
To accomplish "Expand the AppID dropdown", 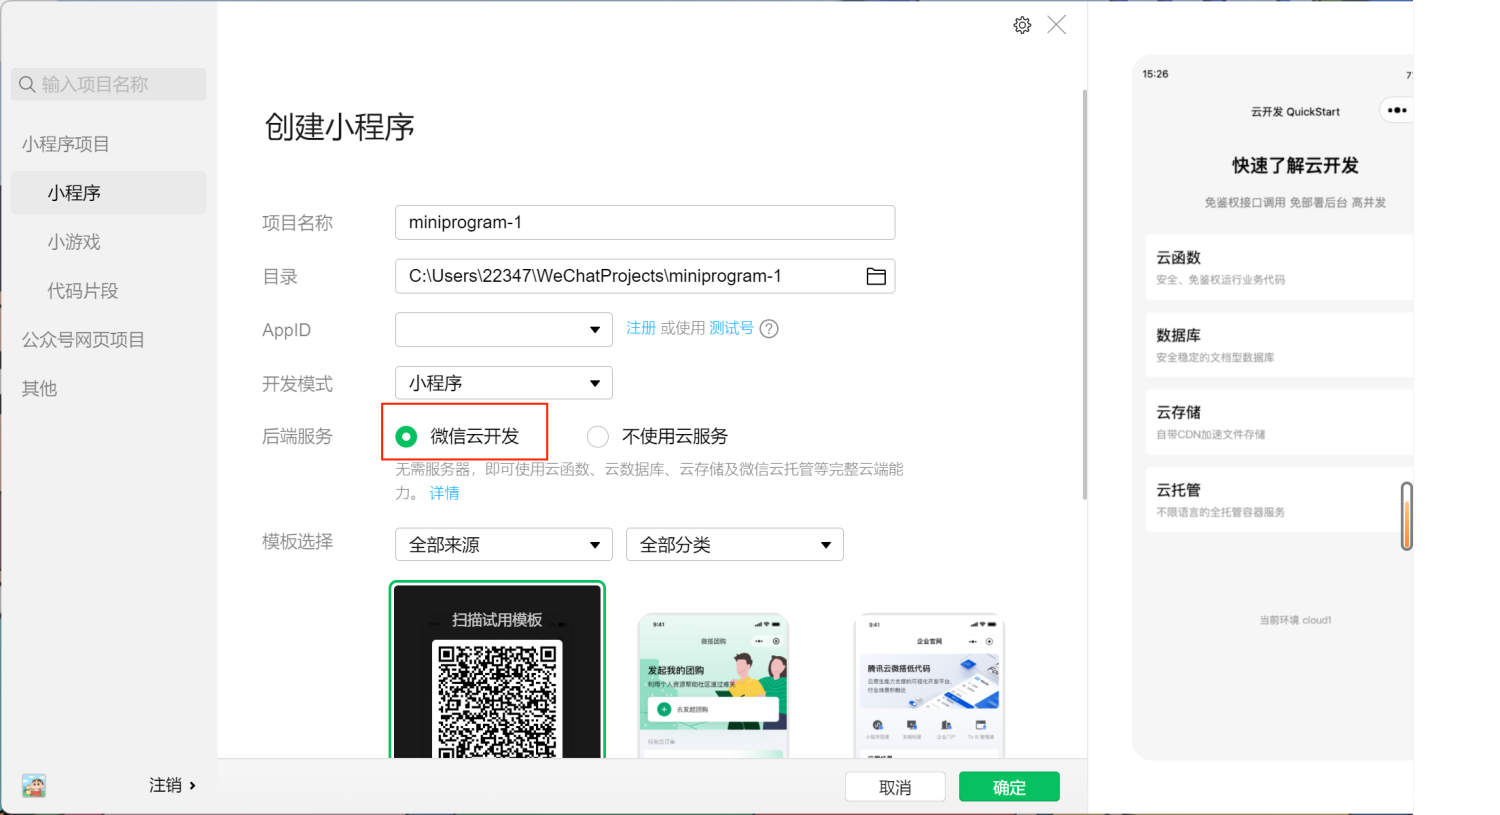I will 504,329.
